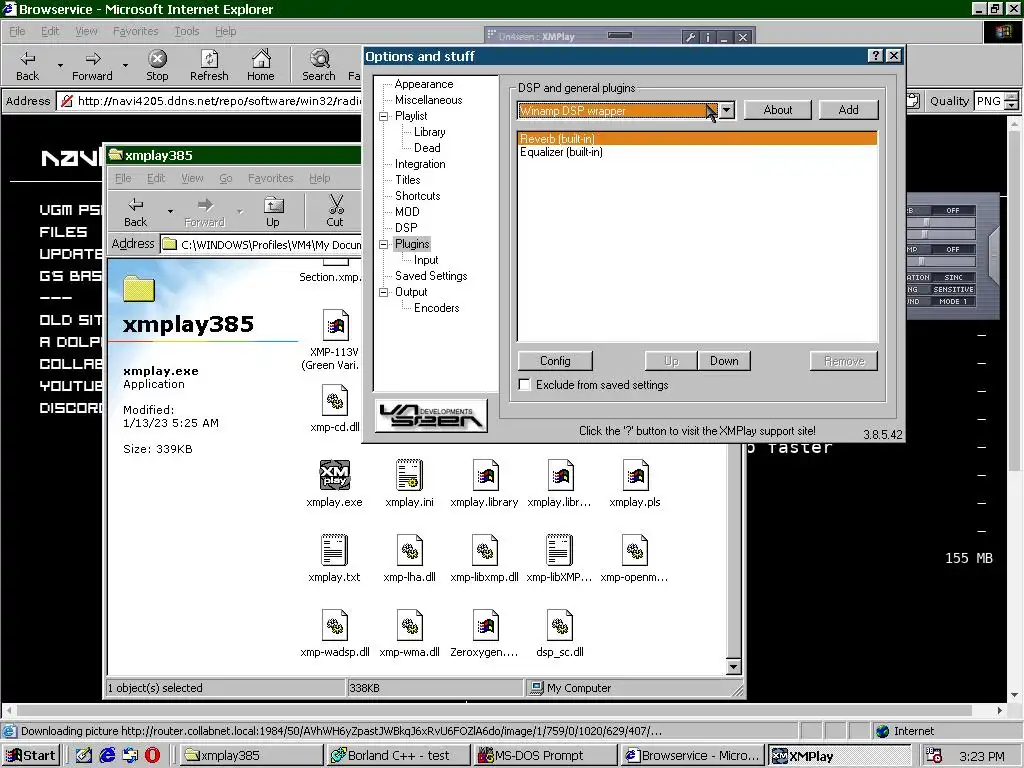Step the PNG Quality spinner up
The width and height of the screenshot is (1024, 768).
pos(1011,97)
